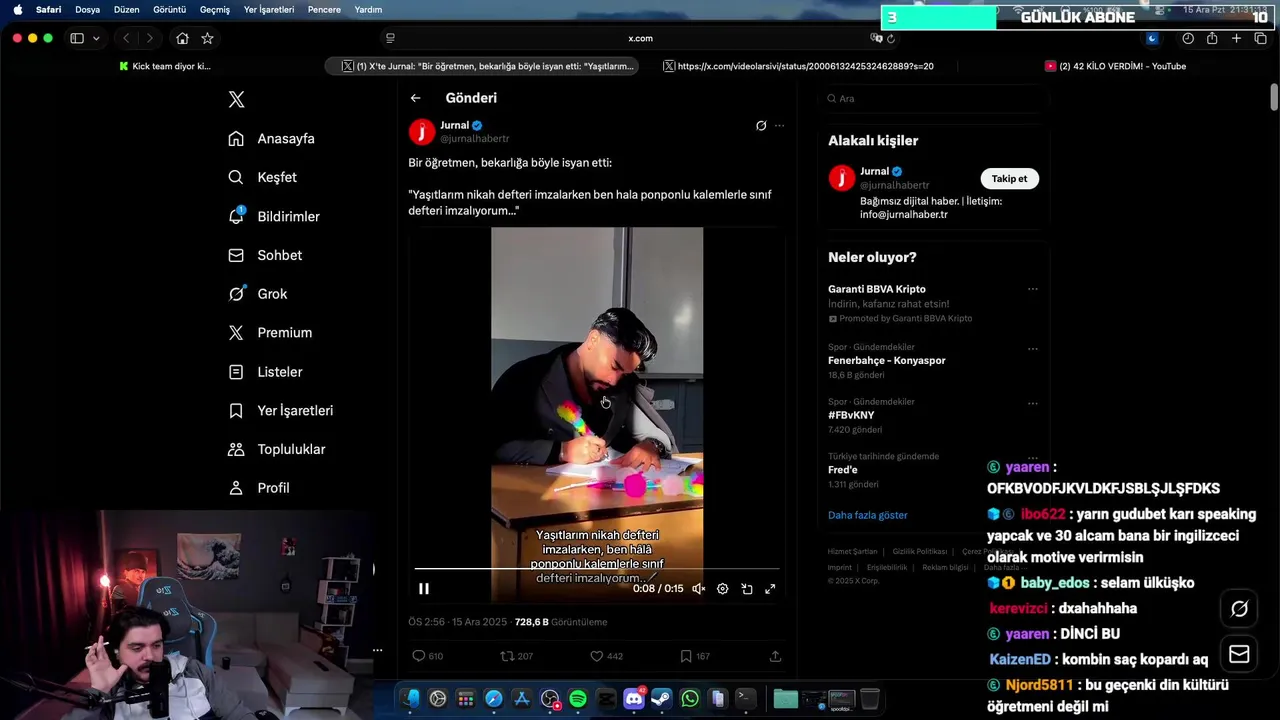Viewport: 1280px width, 720px height.
Task: Open the Fenerbahçe - Konyaspor trend
Action: point(886,360)
